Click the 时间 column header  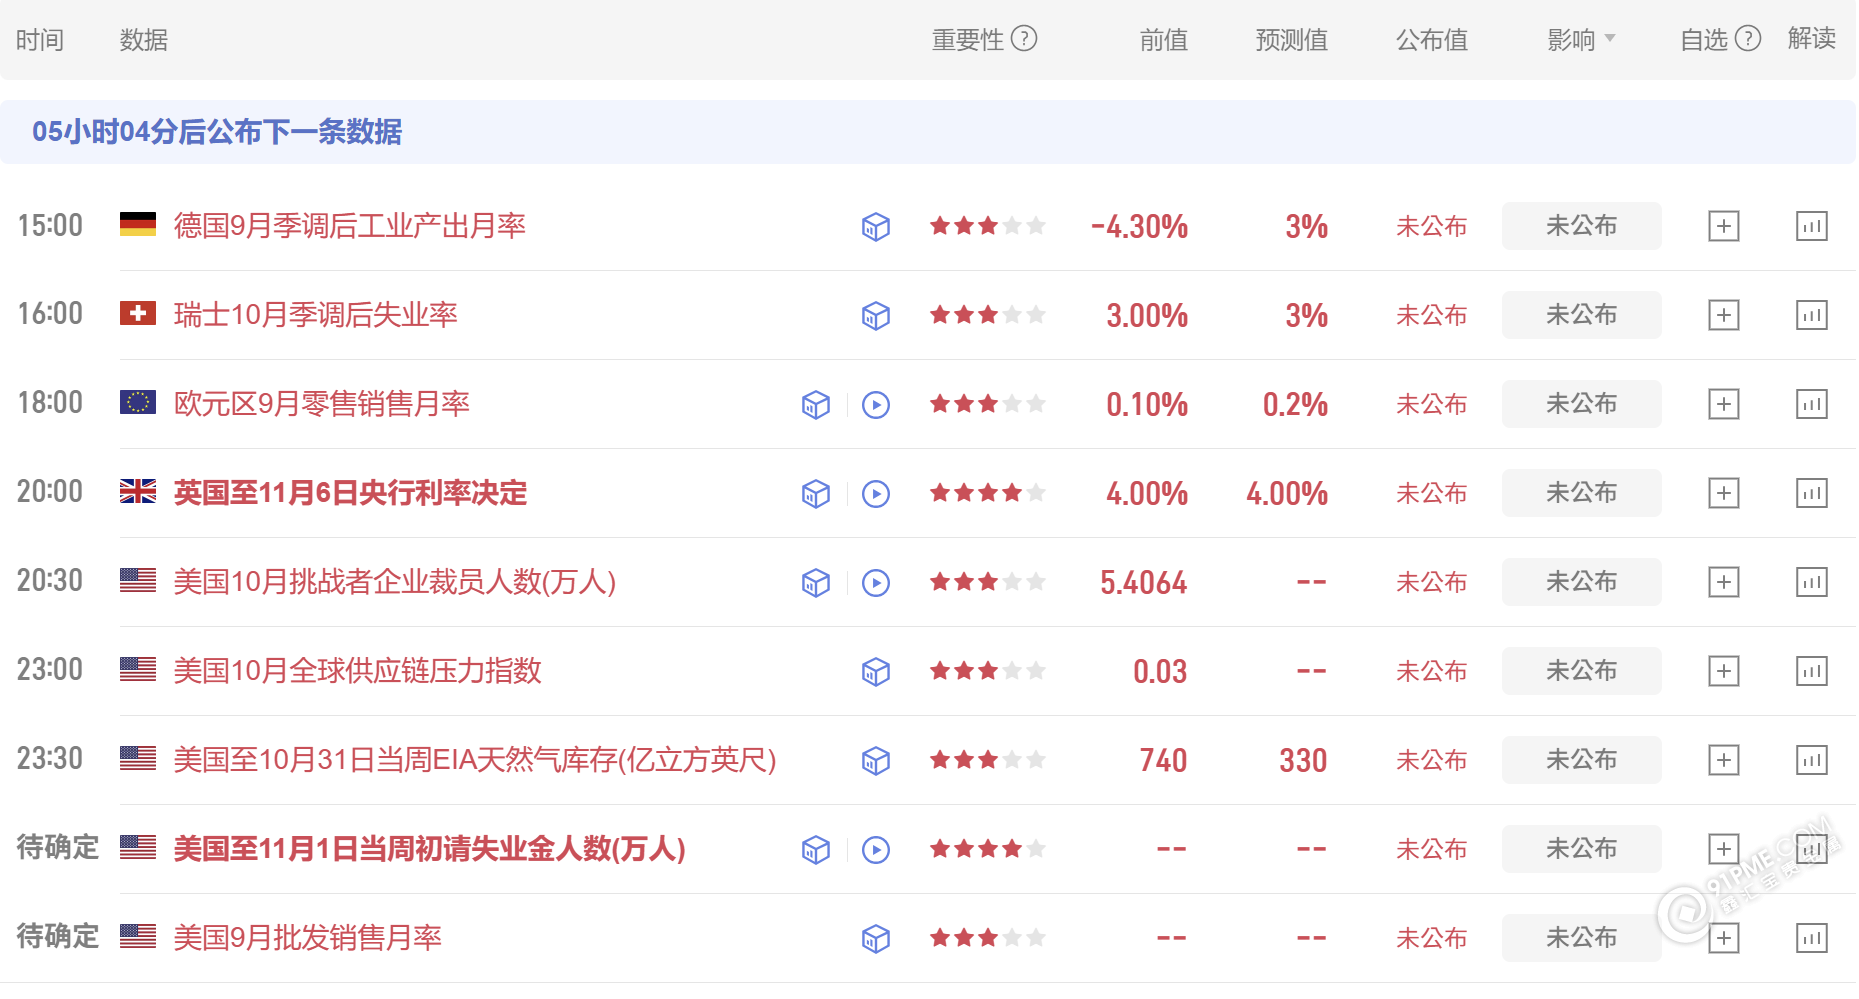point(39,39)
